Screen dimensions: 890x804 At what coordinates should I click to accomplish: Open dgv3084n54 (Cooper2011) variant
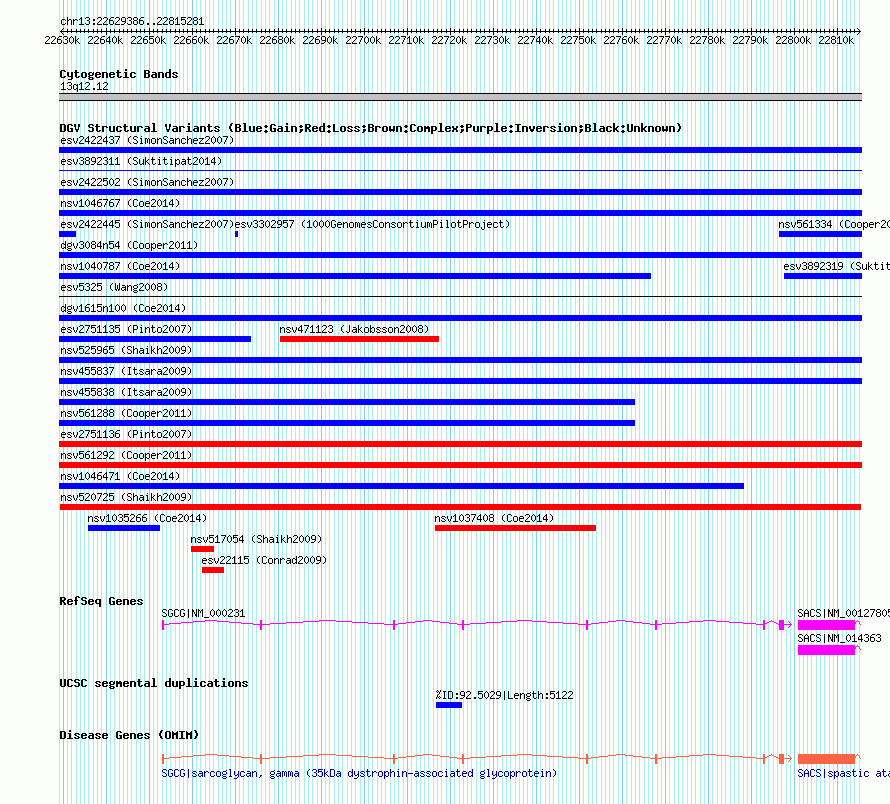(129, 245)
